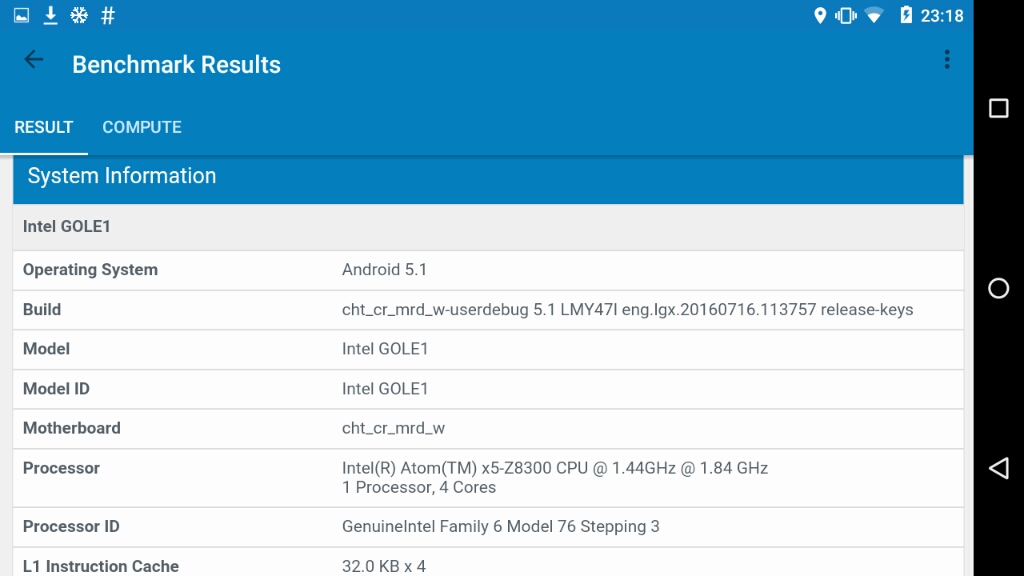Image resolution: width=1024 pixels, height=576 pixels.
Task: Tap the snowflake status bar icon
Action: 78,15
